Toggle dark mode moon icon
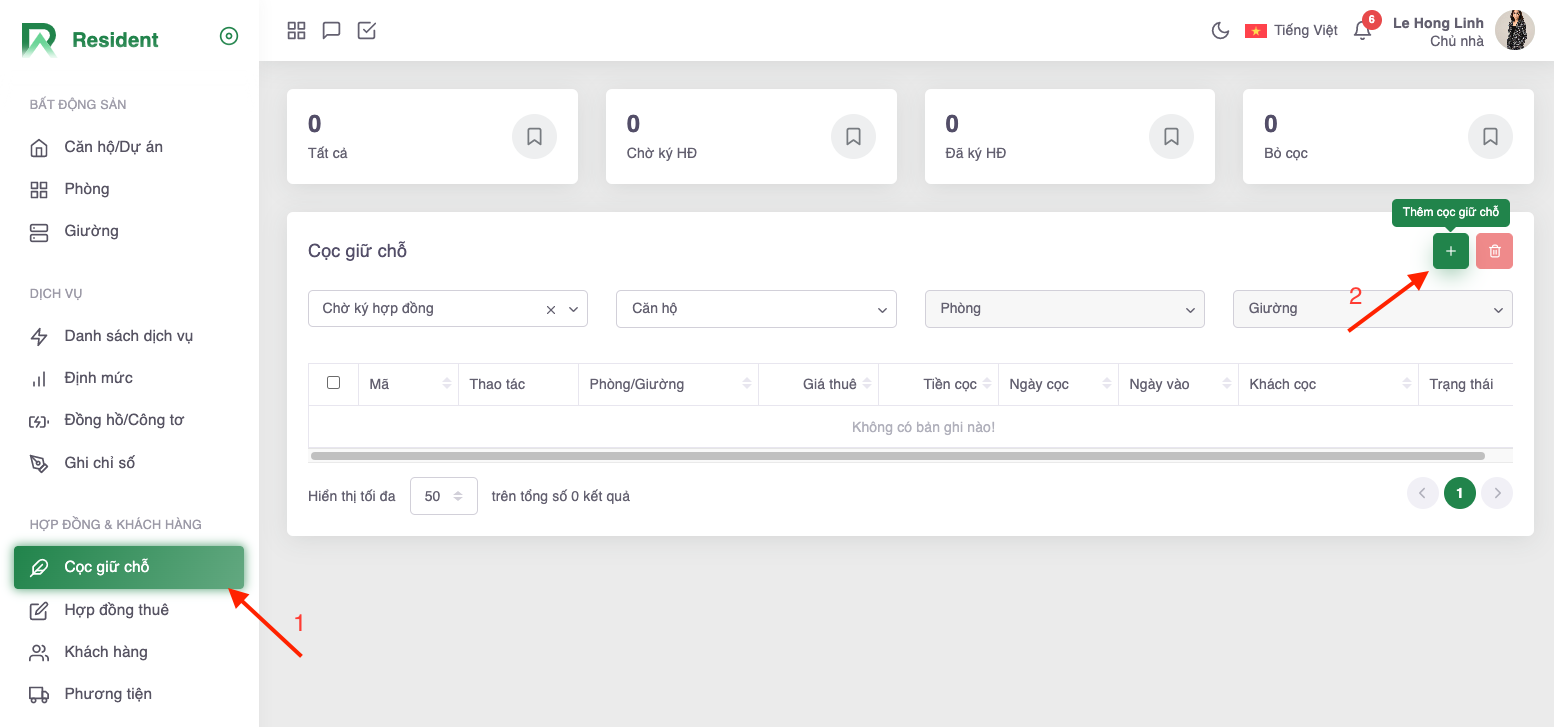 point(1220,31)
